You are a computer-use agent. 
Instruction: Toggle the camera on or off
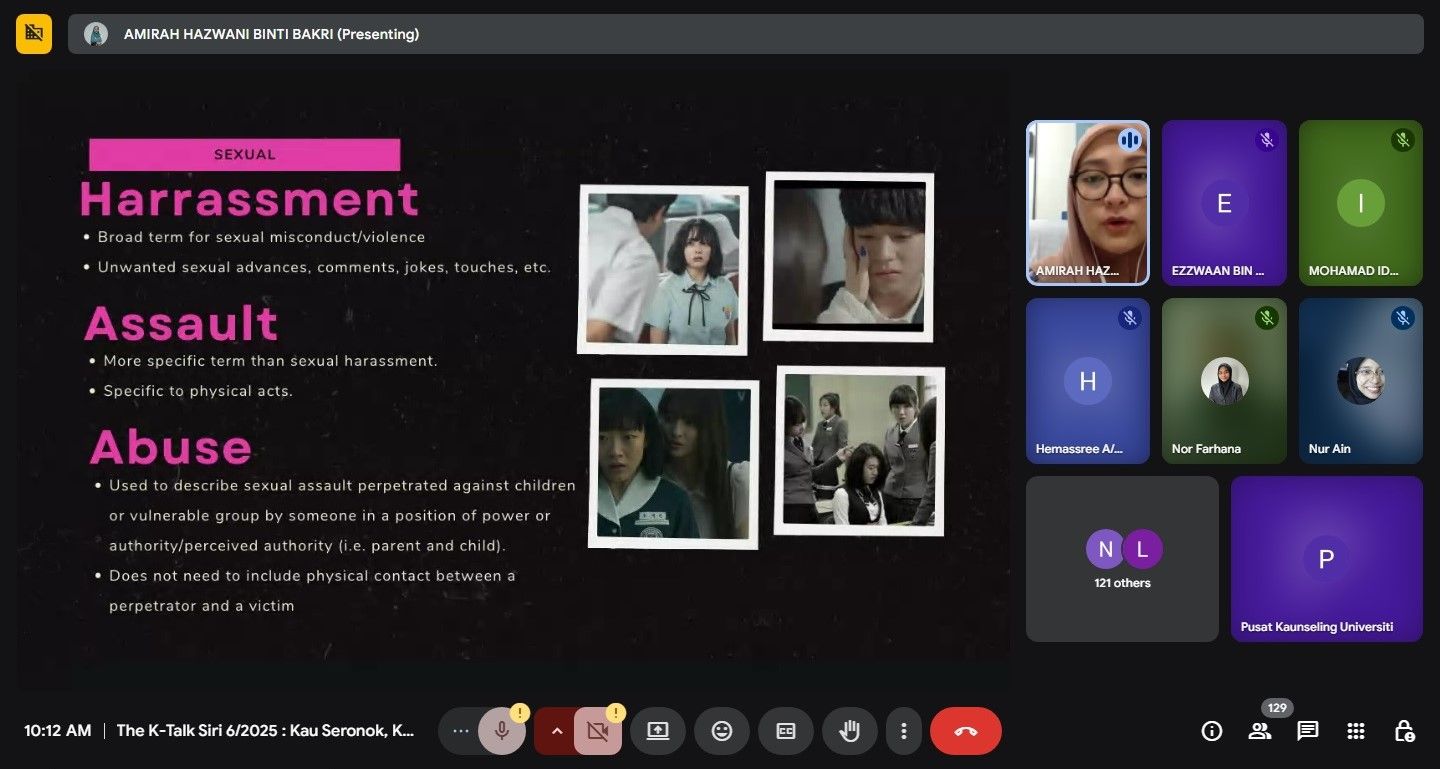(598, 731)
